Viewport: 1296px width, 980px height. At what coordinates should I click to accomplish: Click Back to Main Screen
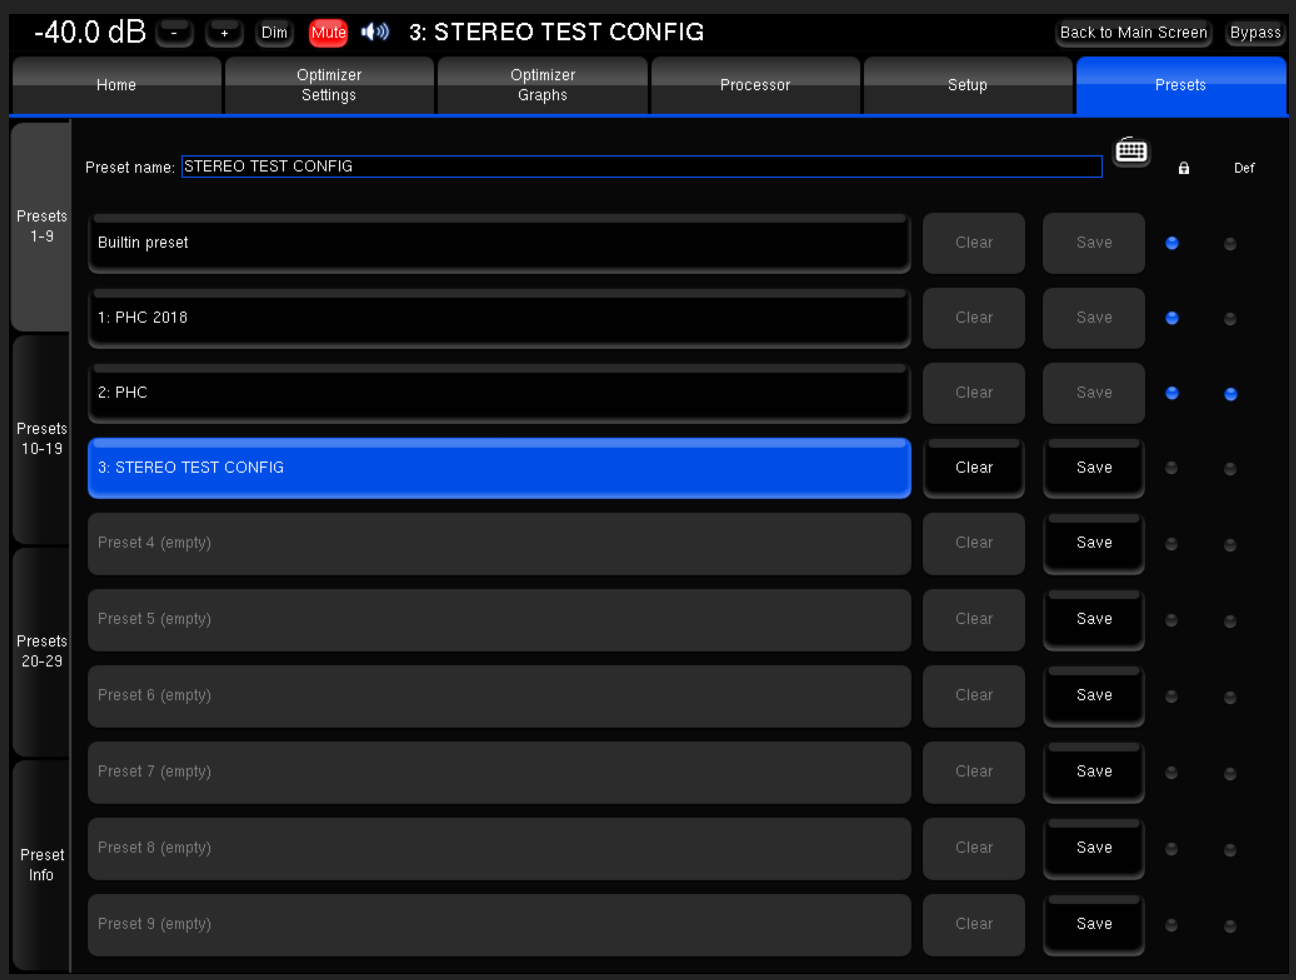[x=1134, y=33]
